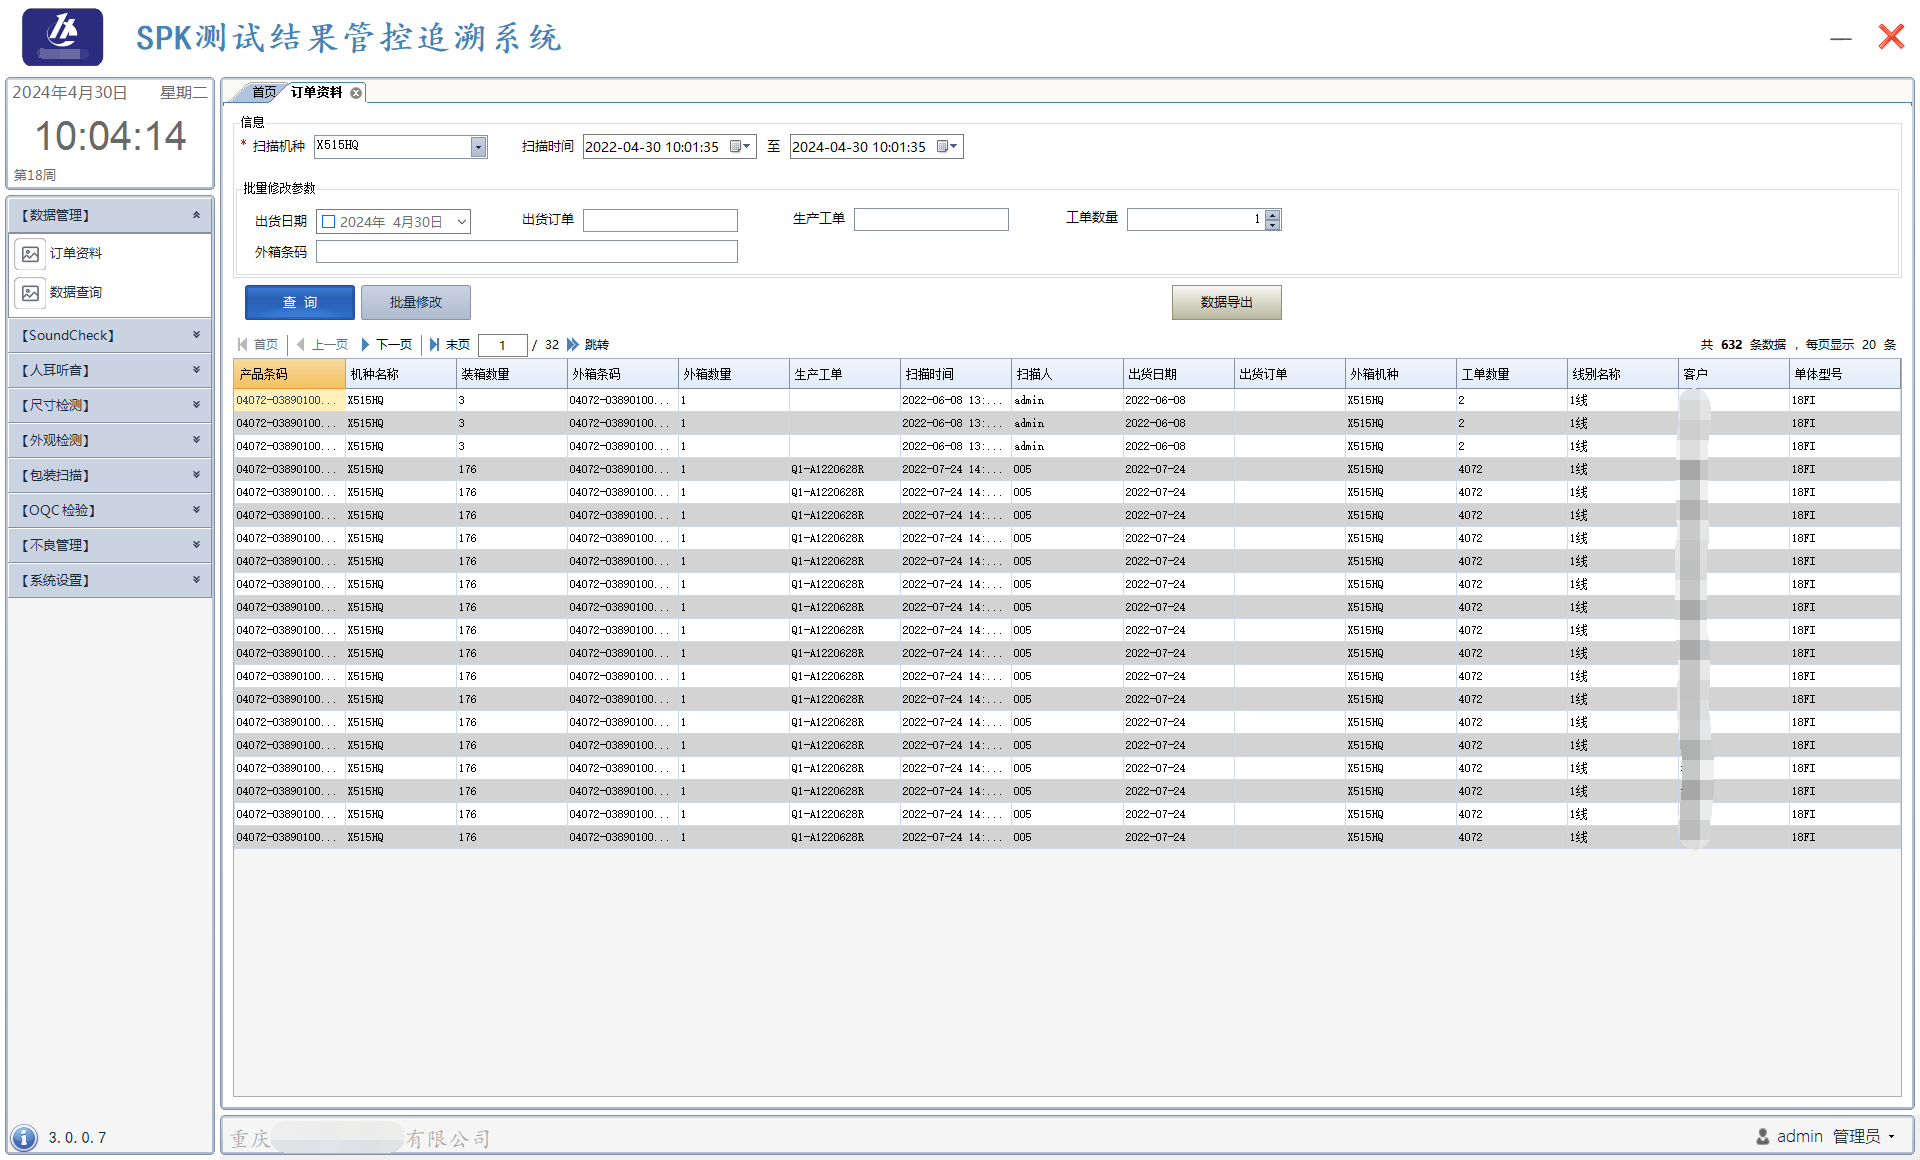The width and height of the screenshot is (1920, 1160).
Task: Open the 扫描机种 dropdown
Action: click(x=479, y=147)
